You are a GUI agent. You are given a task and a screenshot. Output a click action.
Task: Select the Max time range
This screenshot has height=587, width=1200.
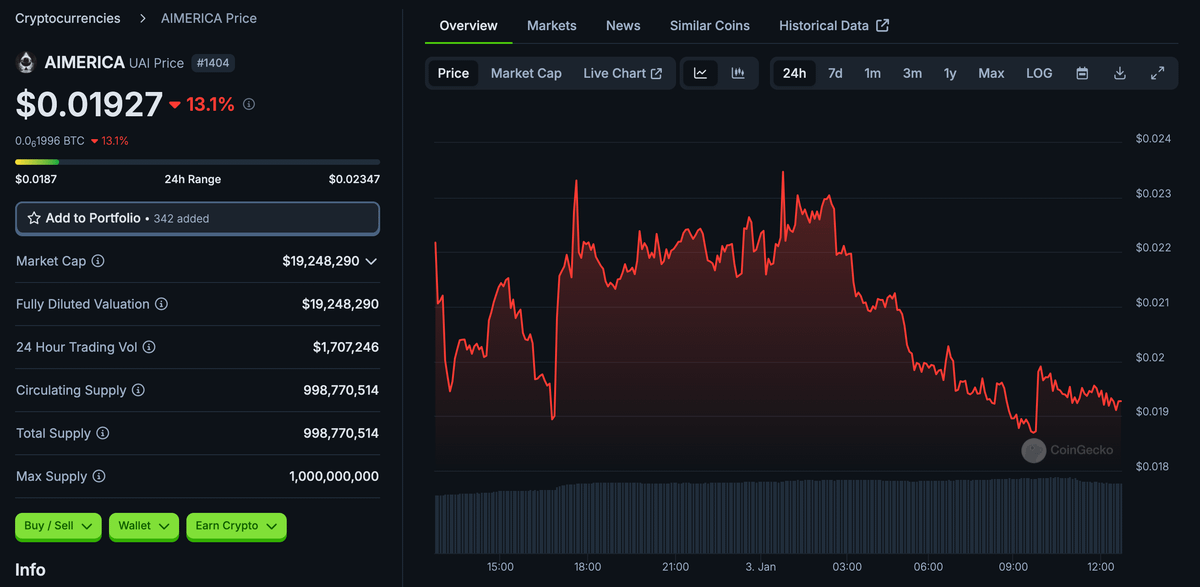[x=991, y=73]
